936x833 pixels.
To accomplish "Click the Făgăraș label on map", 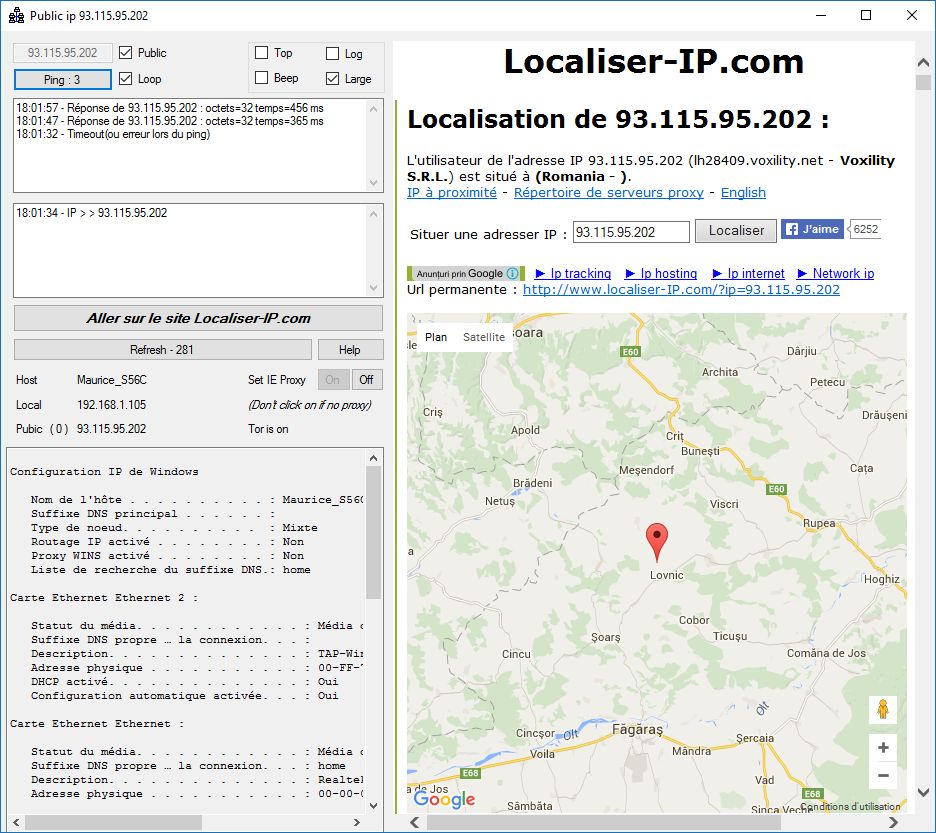I will (x=637, y=730).
